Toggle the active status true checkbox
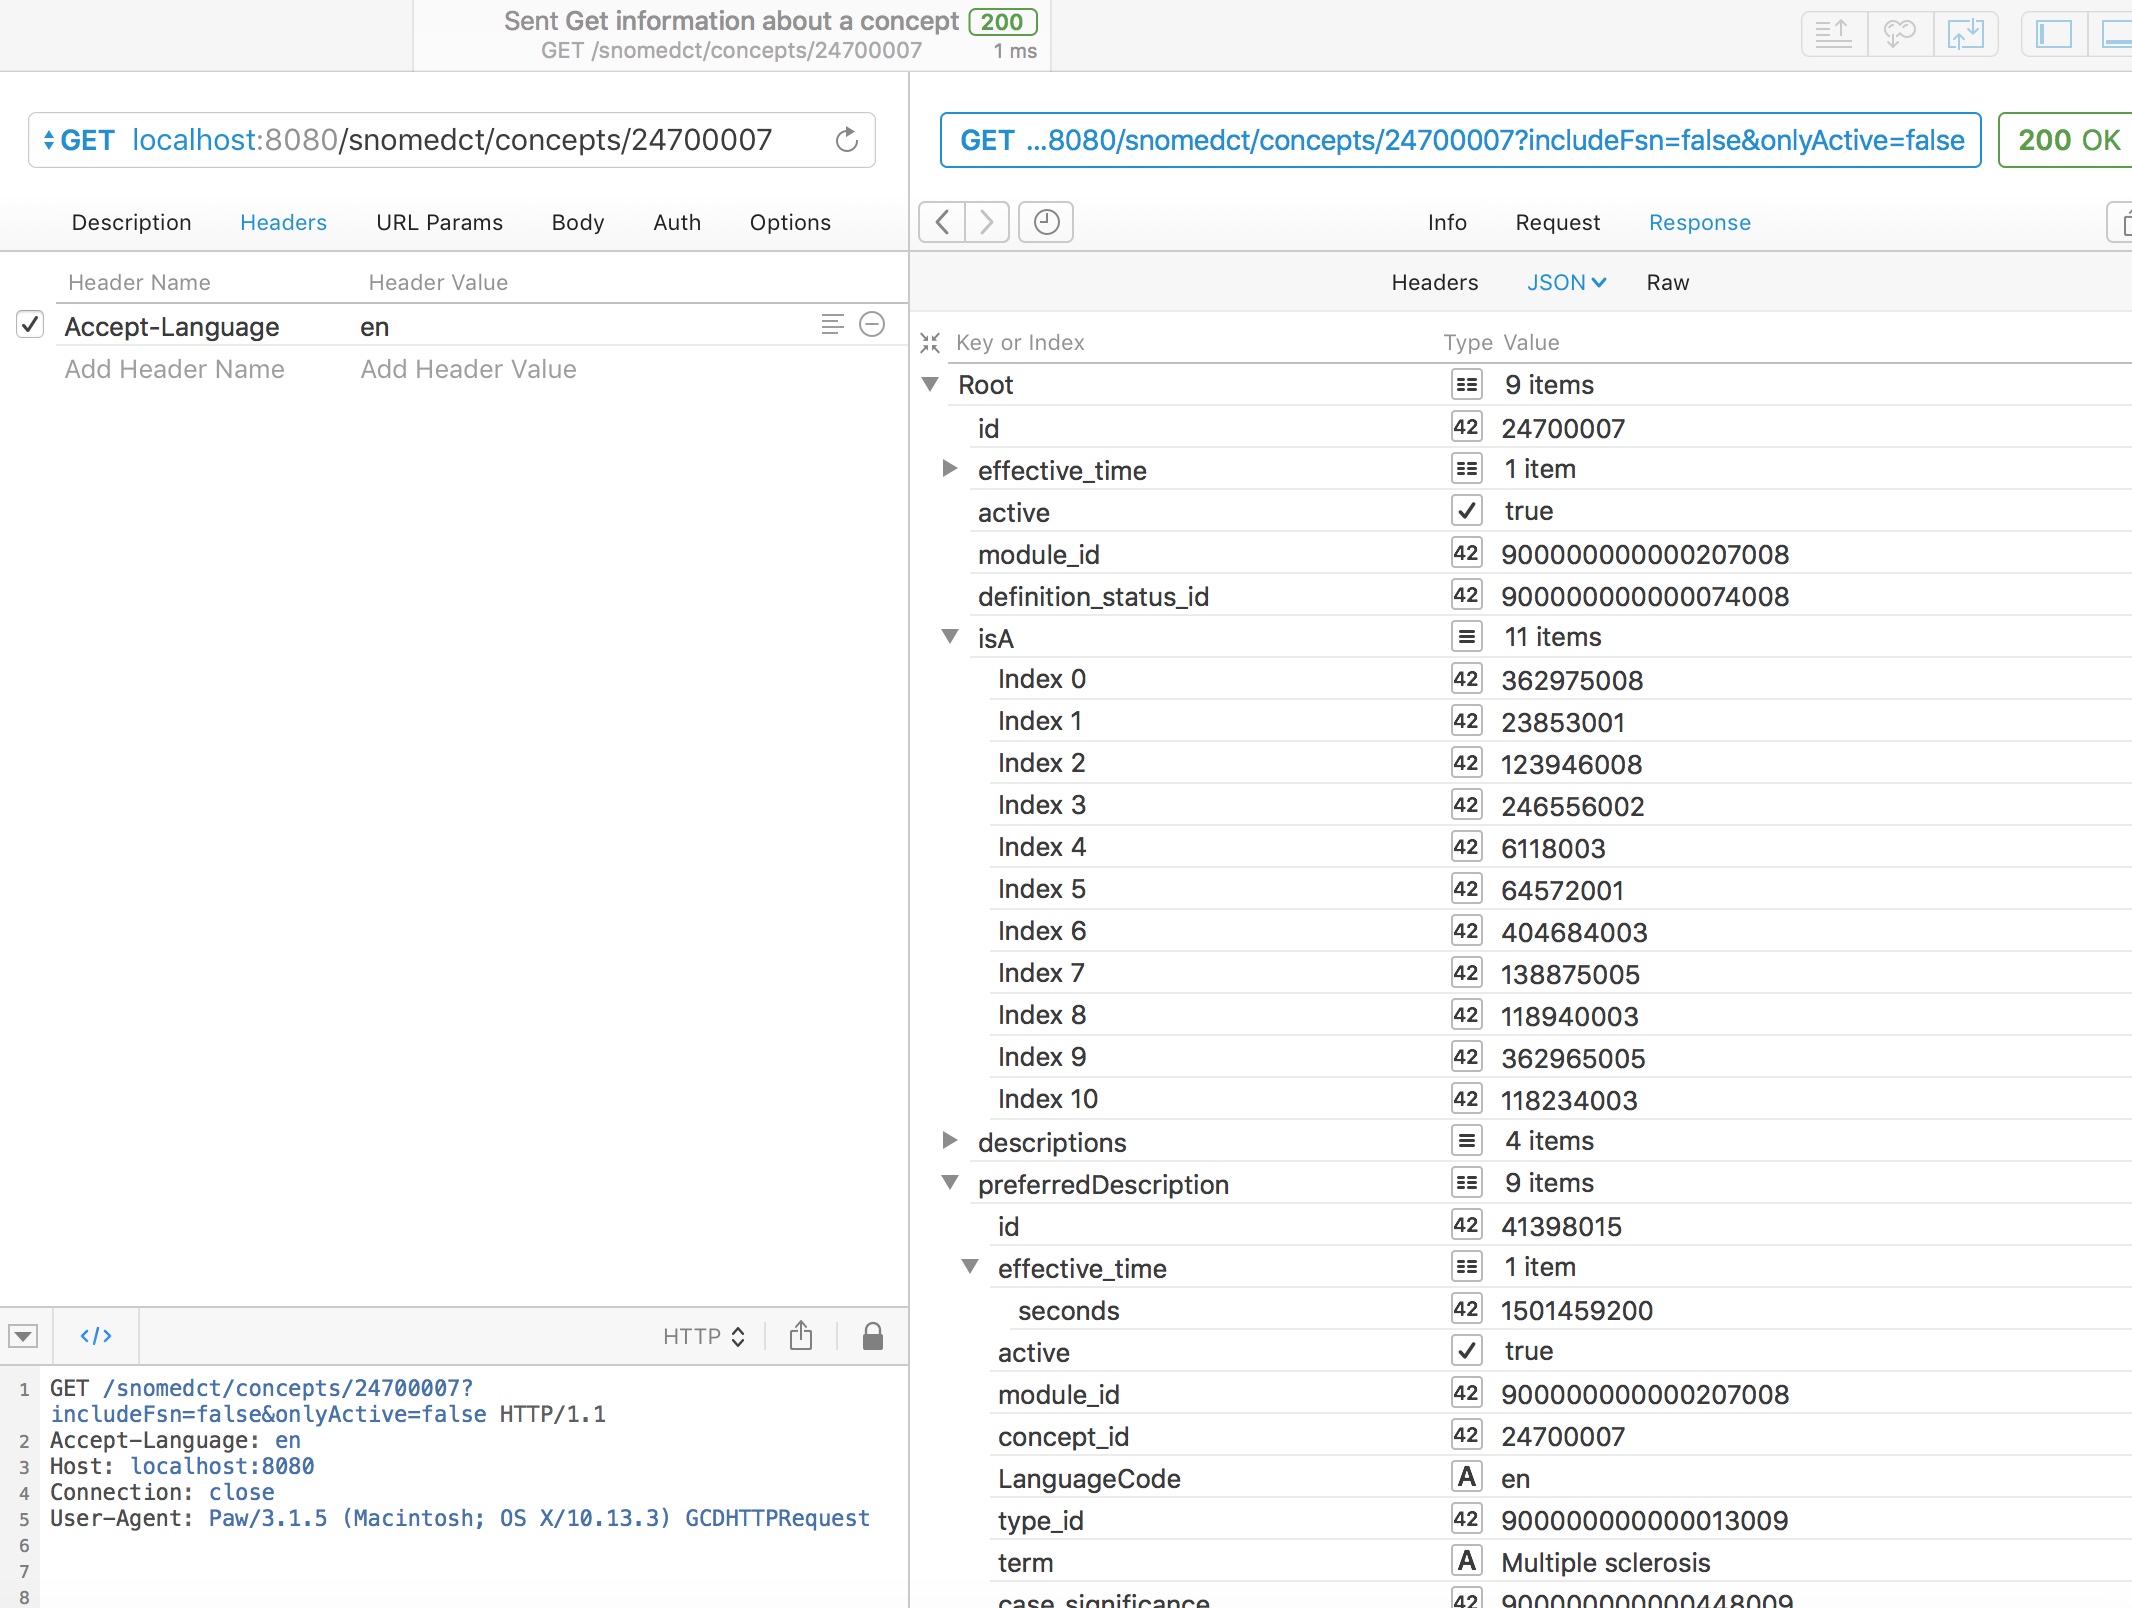The width and height of the screenshot is (2132, 1608). pyautogui.click(x=1463, y=510)
